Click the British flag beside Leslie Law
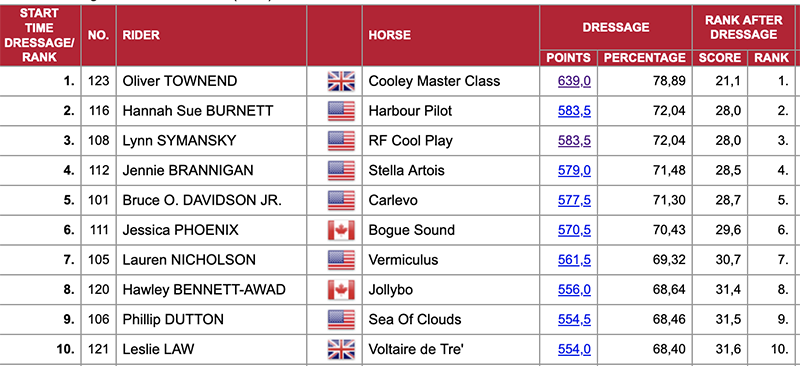 (x=341, y=350)
